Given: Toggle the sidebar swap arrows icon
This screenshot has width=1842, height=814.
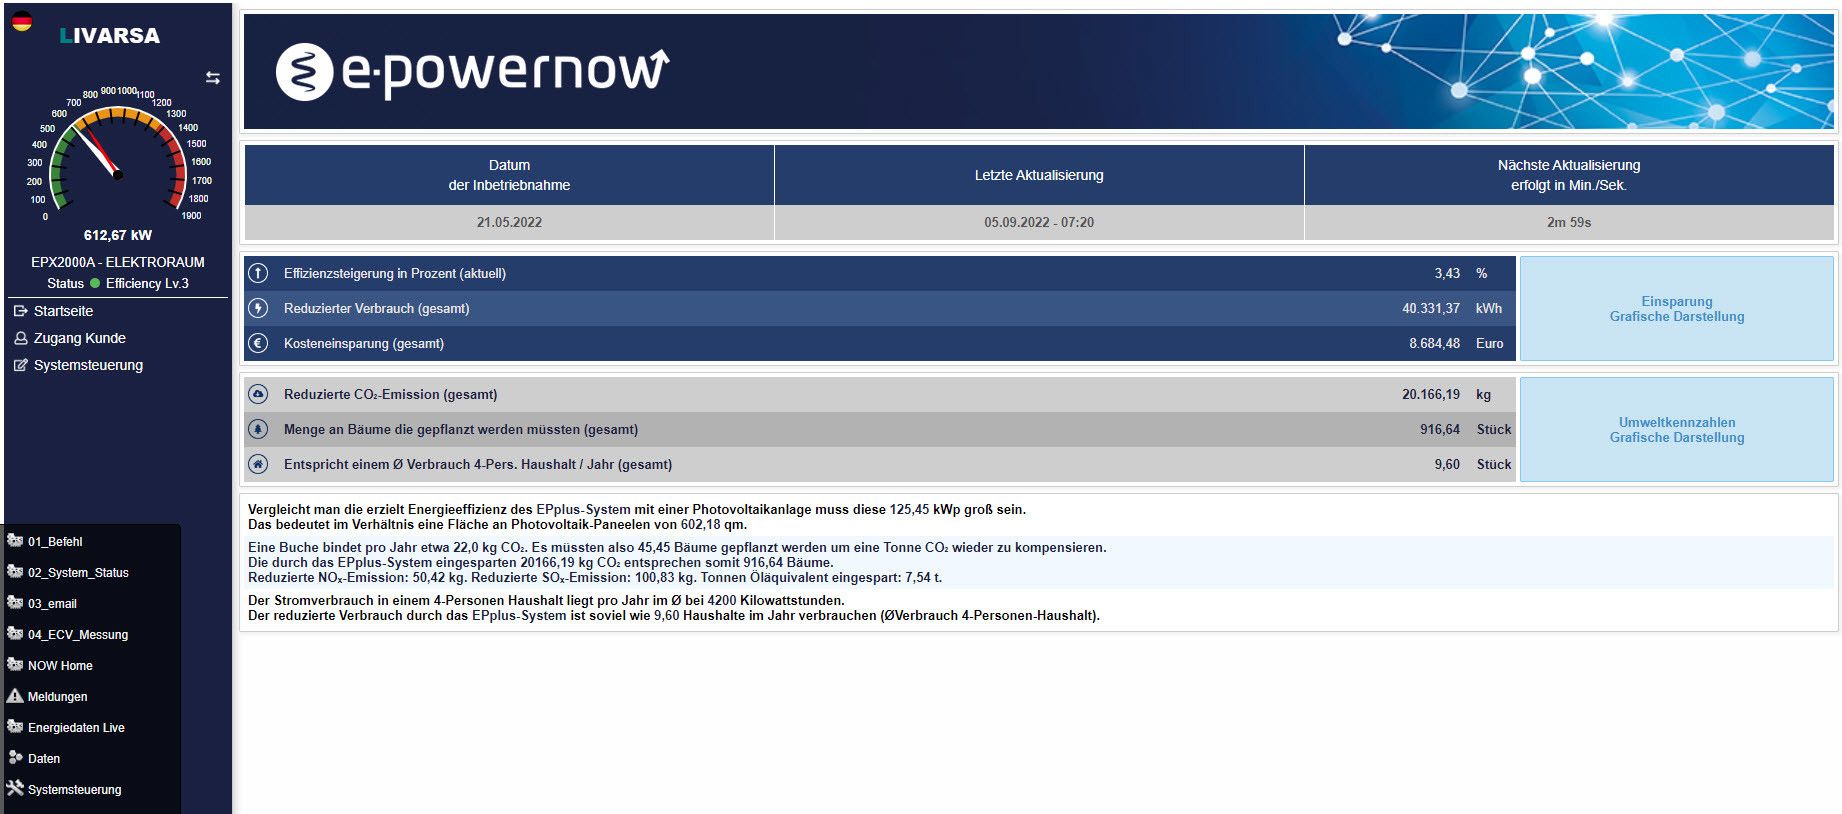Looking at the screenshot, I should click(x=213, y=77).
